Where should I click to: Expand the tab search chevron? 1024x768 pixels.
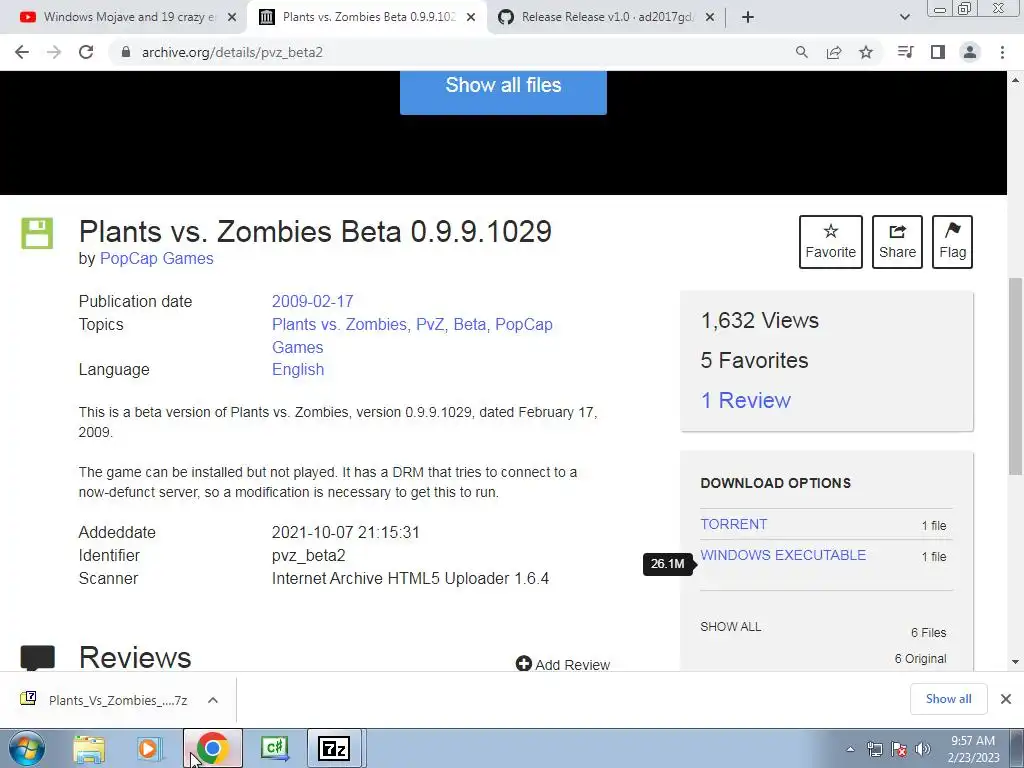coord(904,17)
